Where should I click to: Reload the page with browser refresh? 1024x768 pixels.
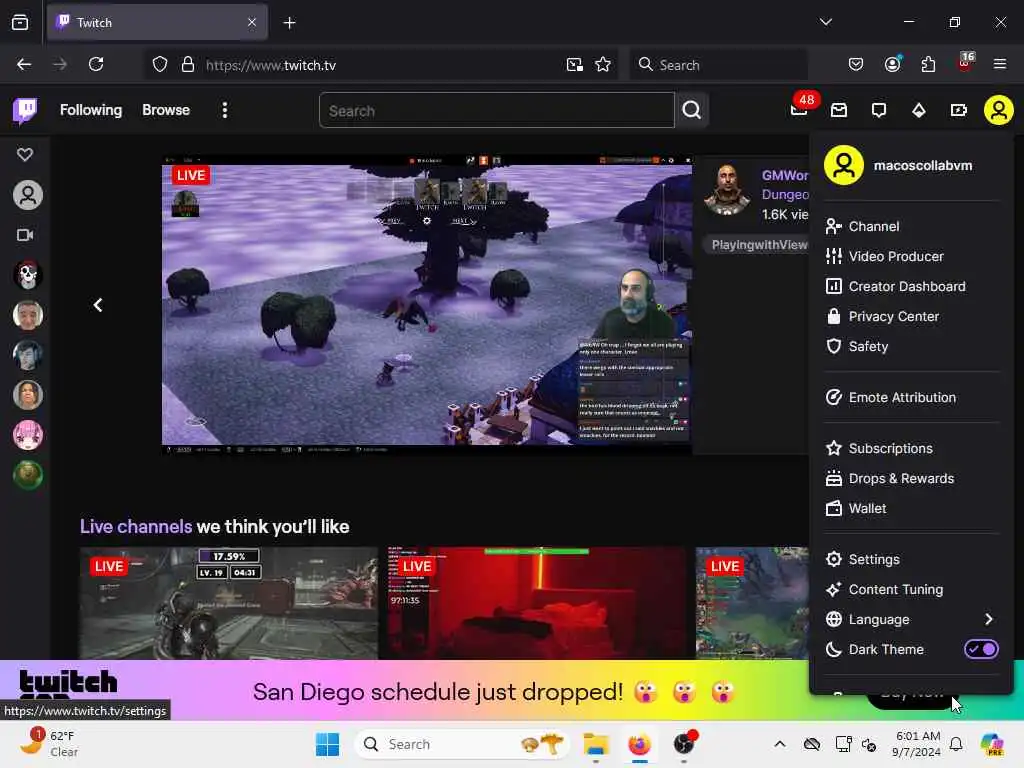click(x=96, y=65)
